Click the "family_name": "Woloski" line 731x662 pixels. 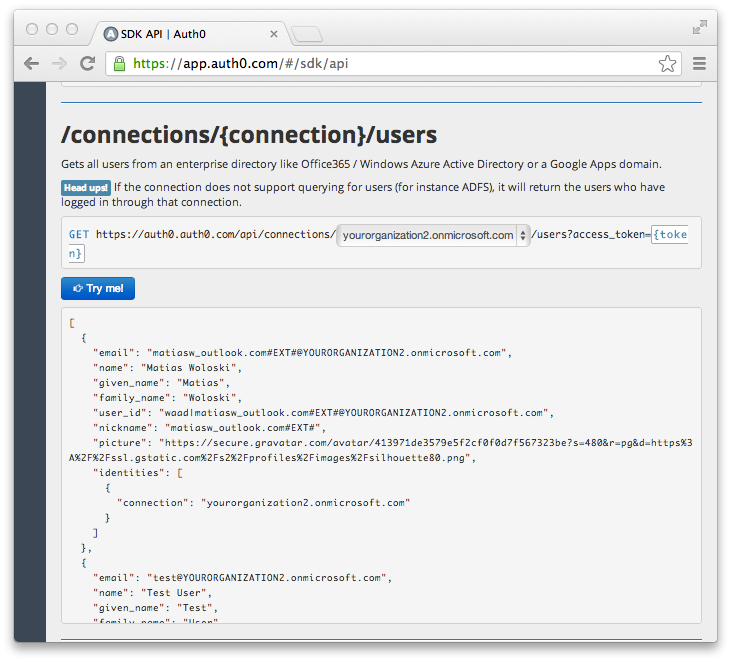pos(167,398)
